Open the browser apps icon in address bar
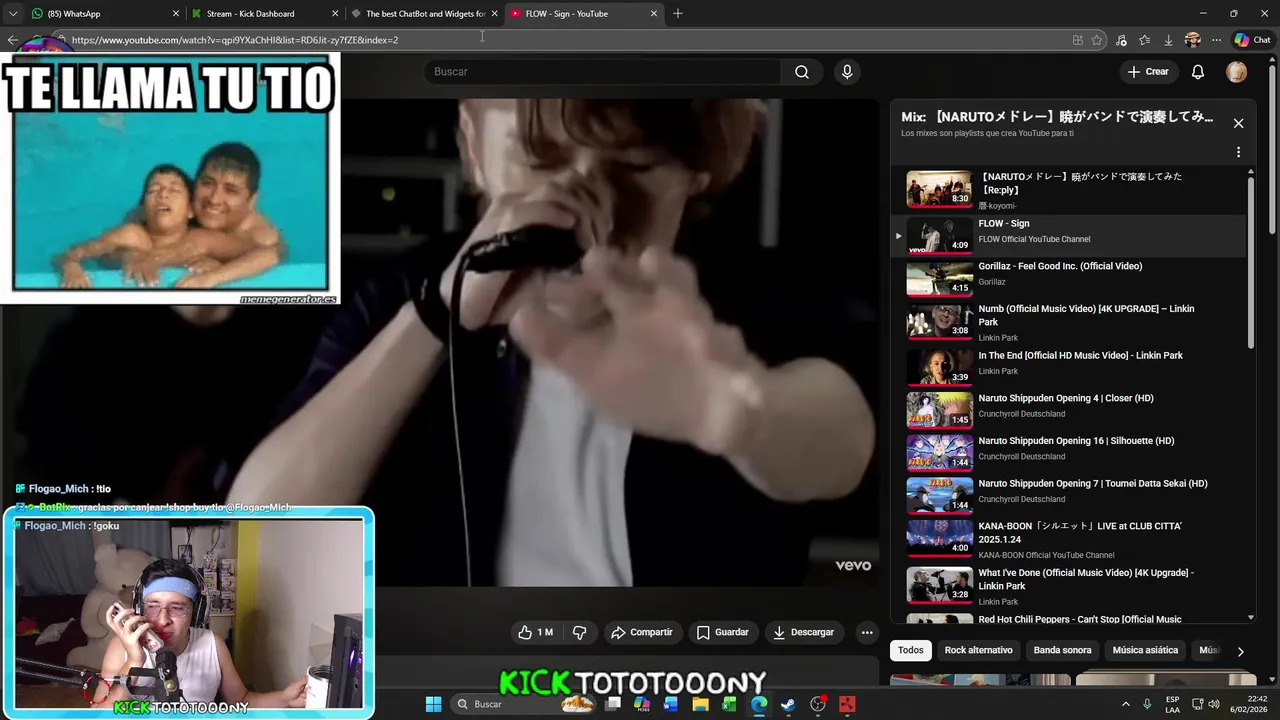The height and width of the screenshot is (720, 1280). pos(1077,40)
